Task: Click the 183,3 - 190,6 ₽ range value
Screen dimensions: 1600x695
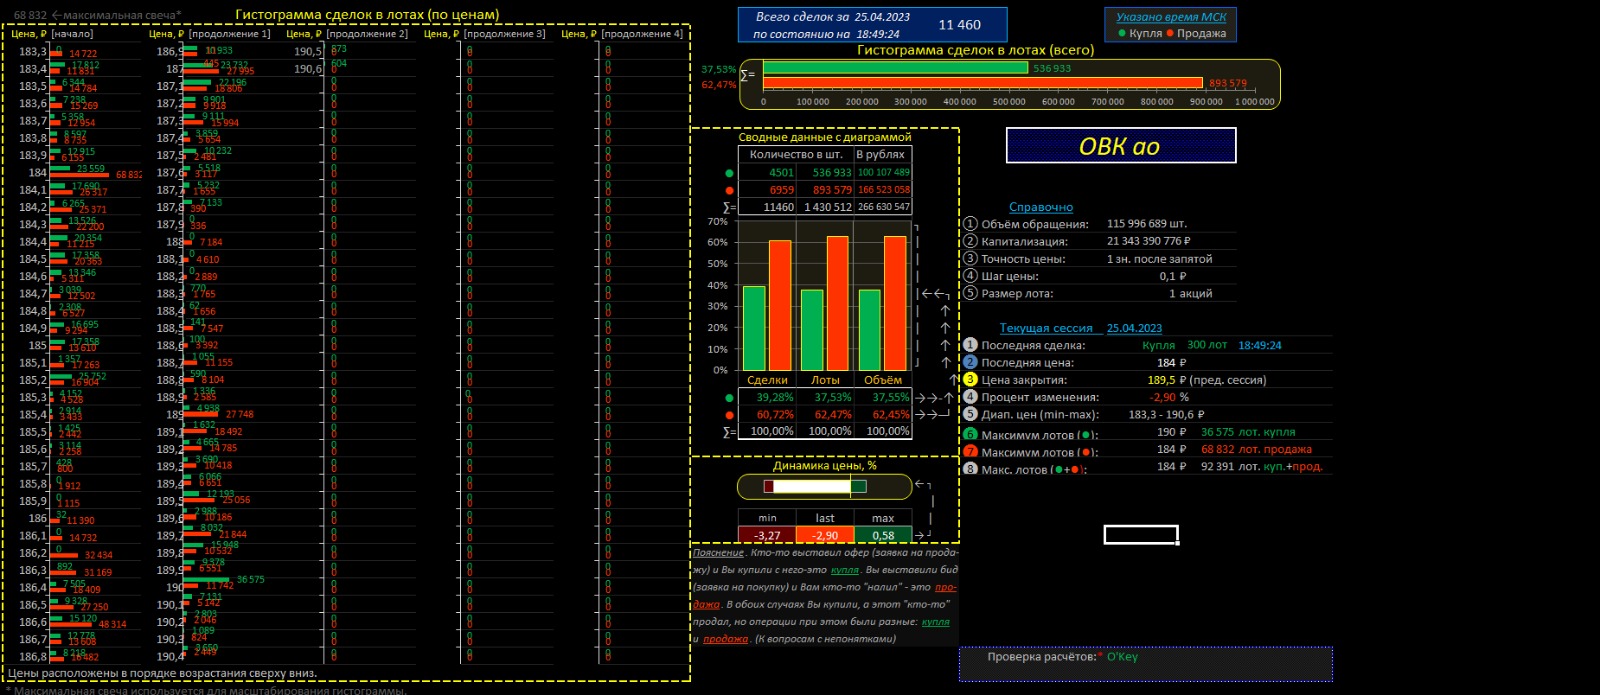Action: [1166, 414]
